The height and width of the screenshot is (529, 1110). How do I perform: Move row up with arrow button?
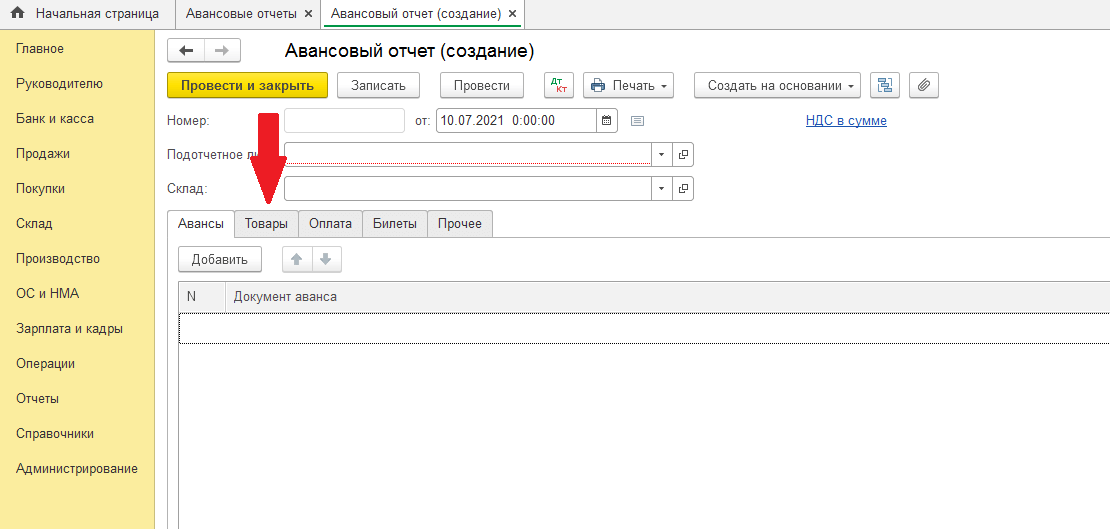coord(296,260)
